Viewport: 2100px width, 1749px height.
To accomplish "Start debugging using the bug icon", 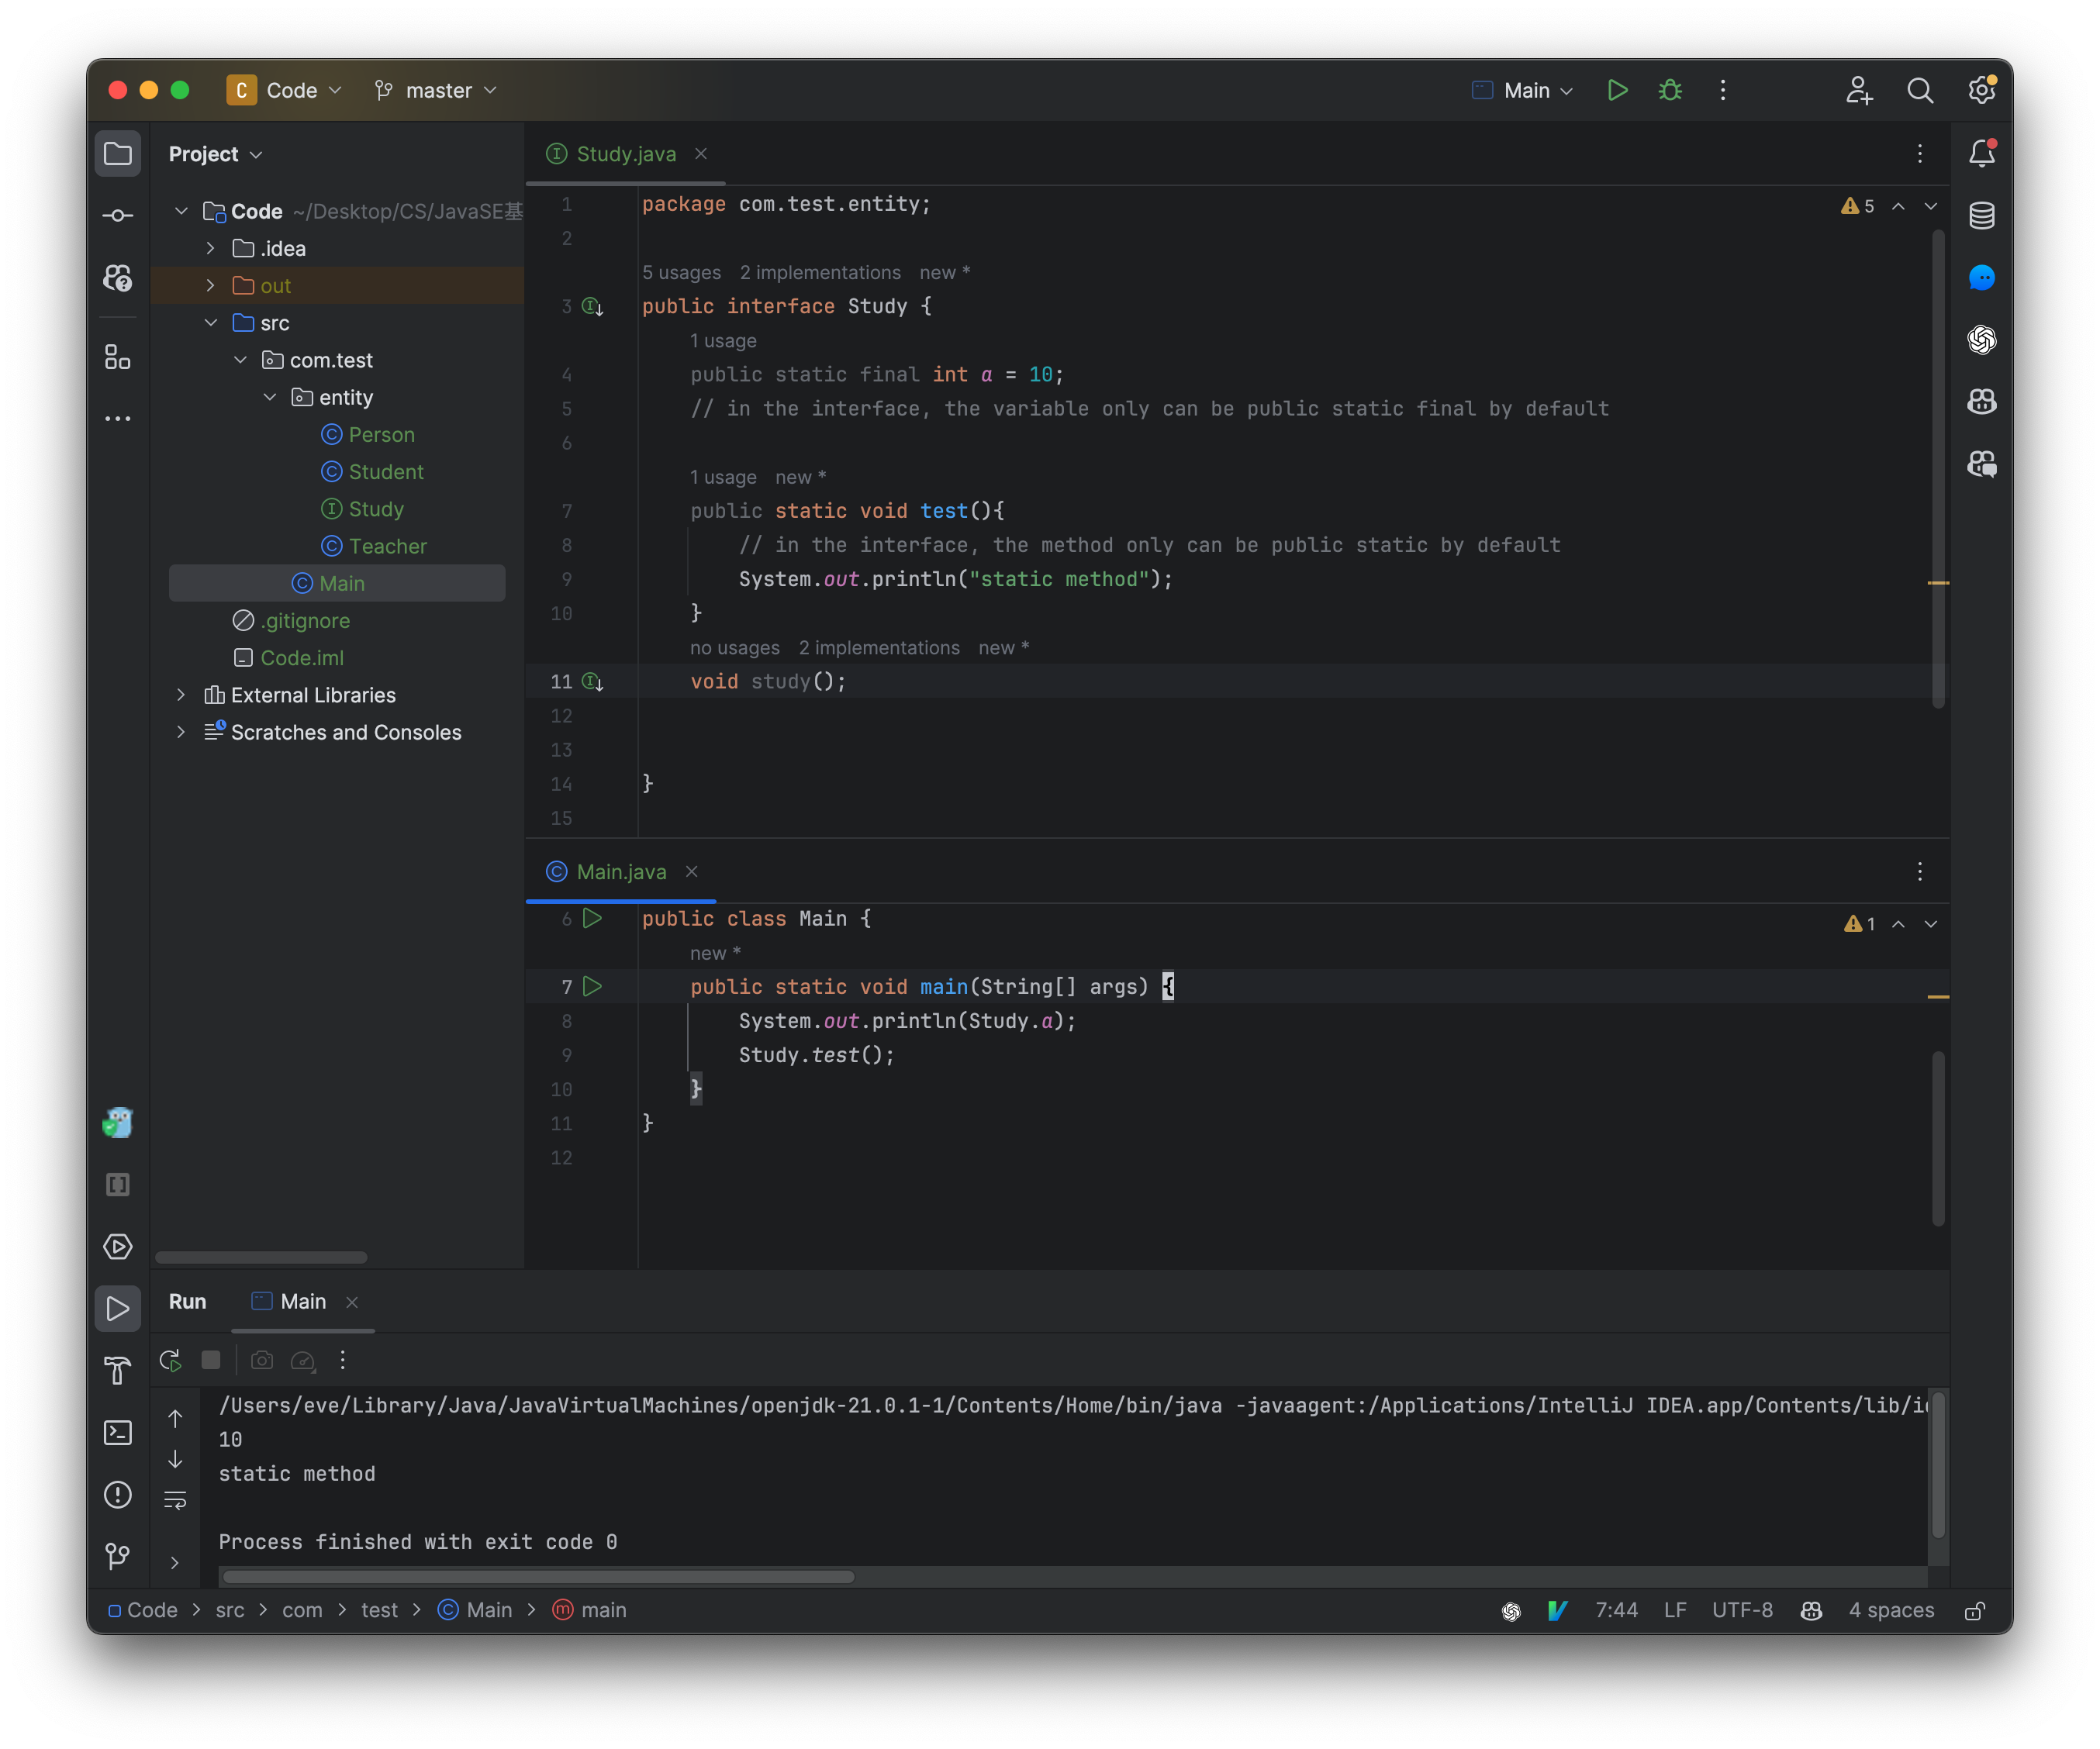I will [x=1670, y=90].
